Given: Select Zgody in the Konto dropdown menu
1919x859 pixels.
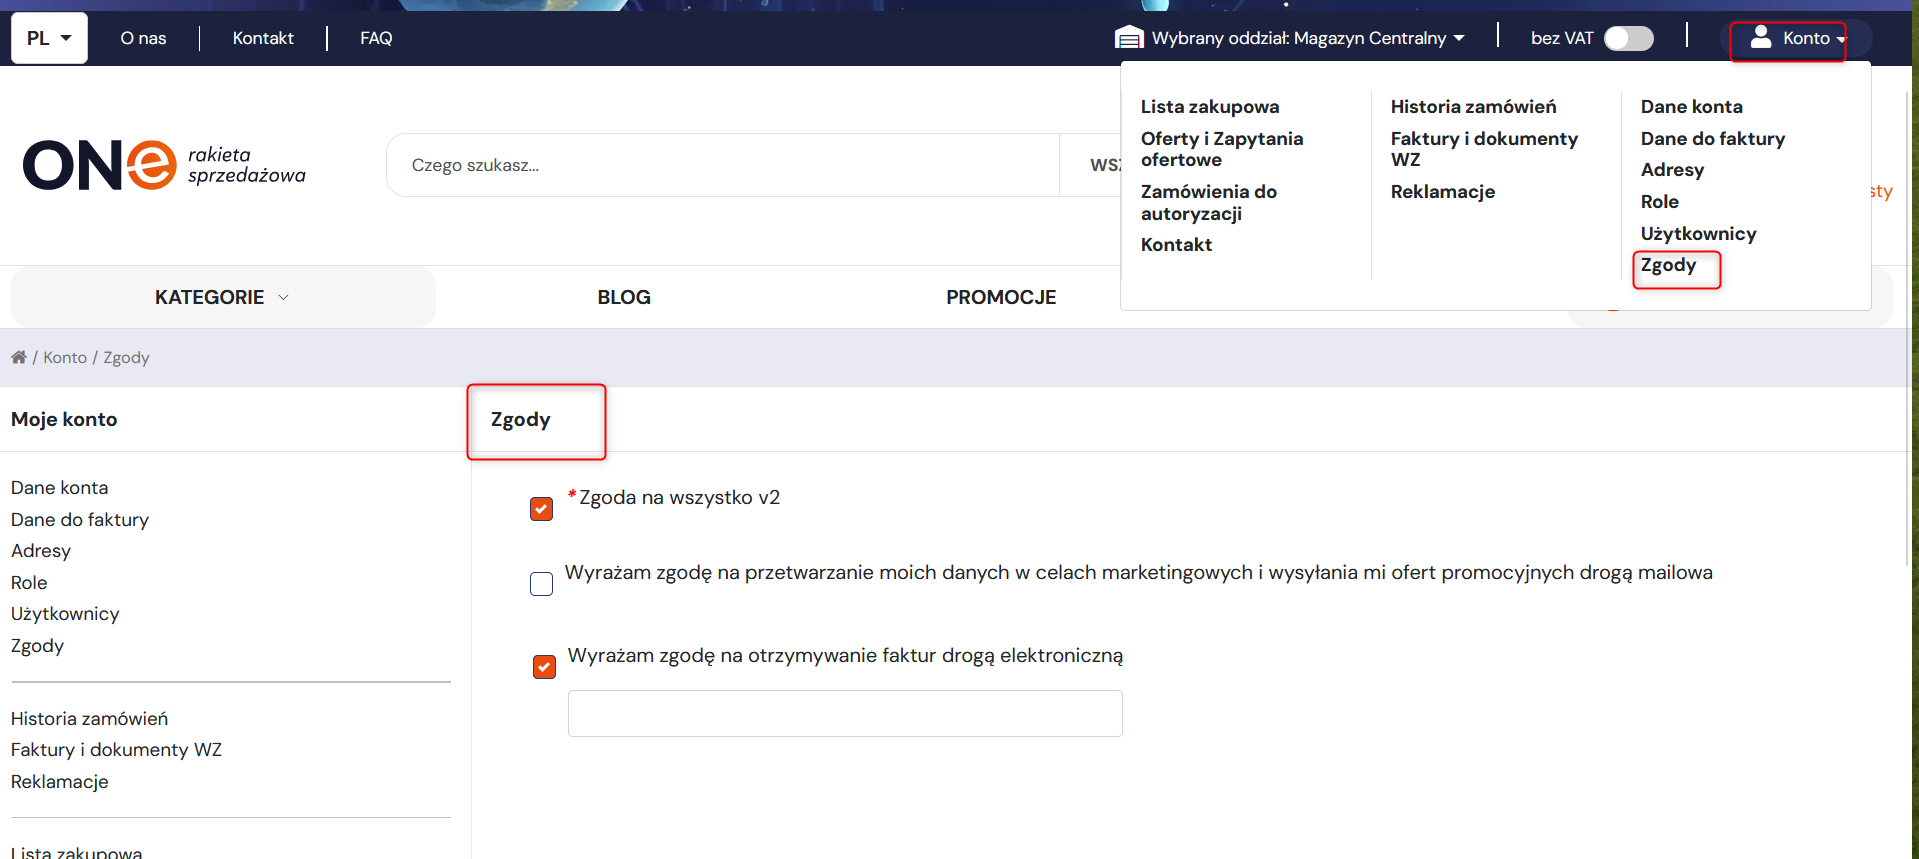Looking at the screenshot, I should pyautogui.click(x=1668, y=265).
